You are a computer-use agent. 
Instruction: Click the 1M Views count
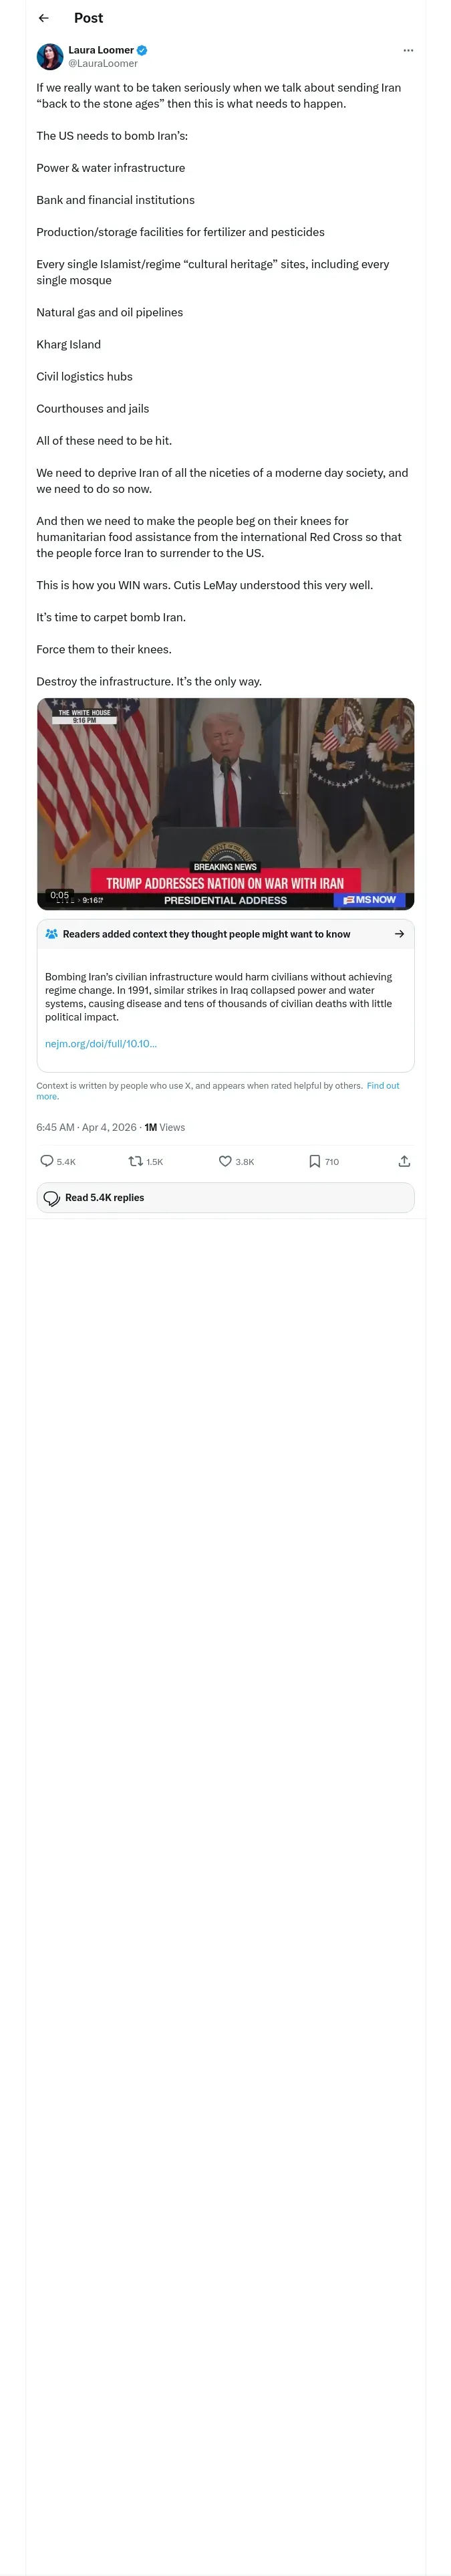164,1127
